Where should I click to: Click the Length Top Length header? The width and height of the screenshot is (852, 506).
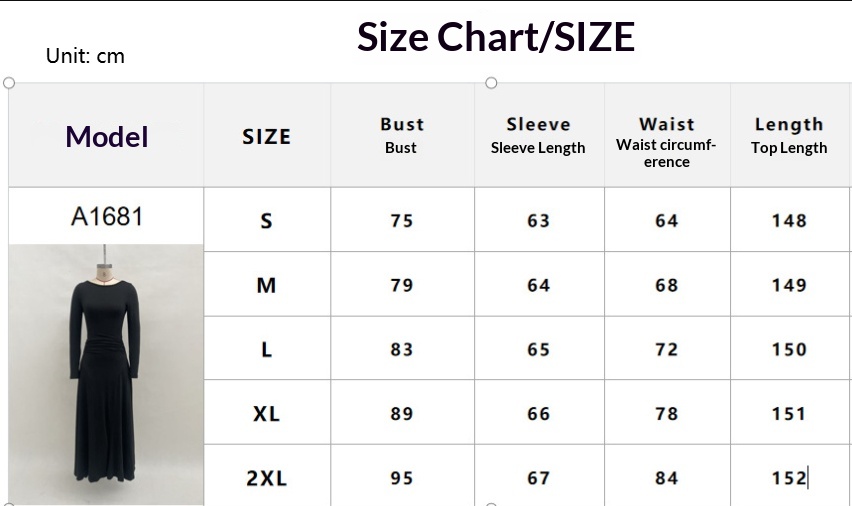[789, 135]
